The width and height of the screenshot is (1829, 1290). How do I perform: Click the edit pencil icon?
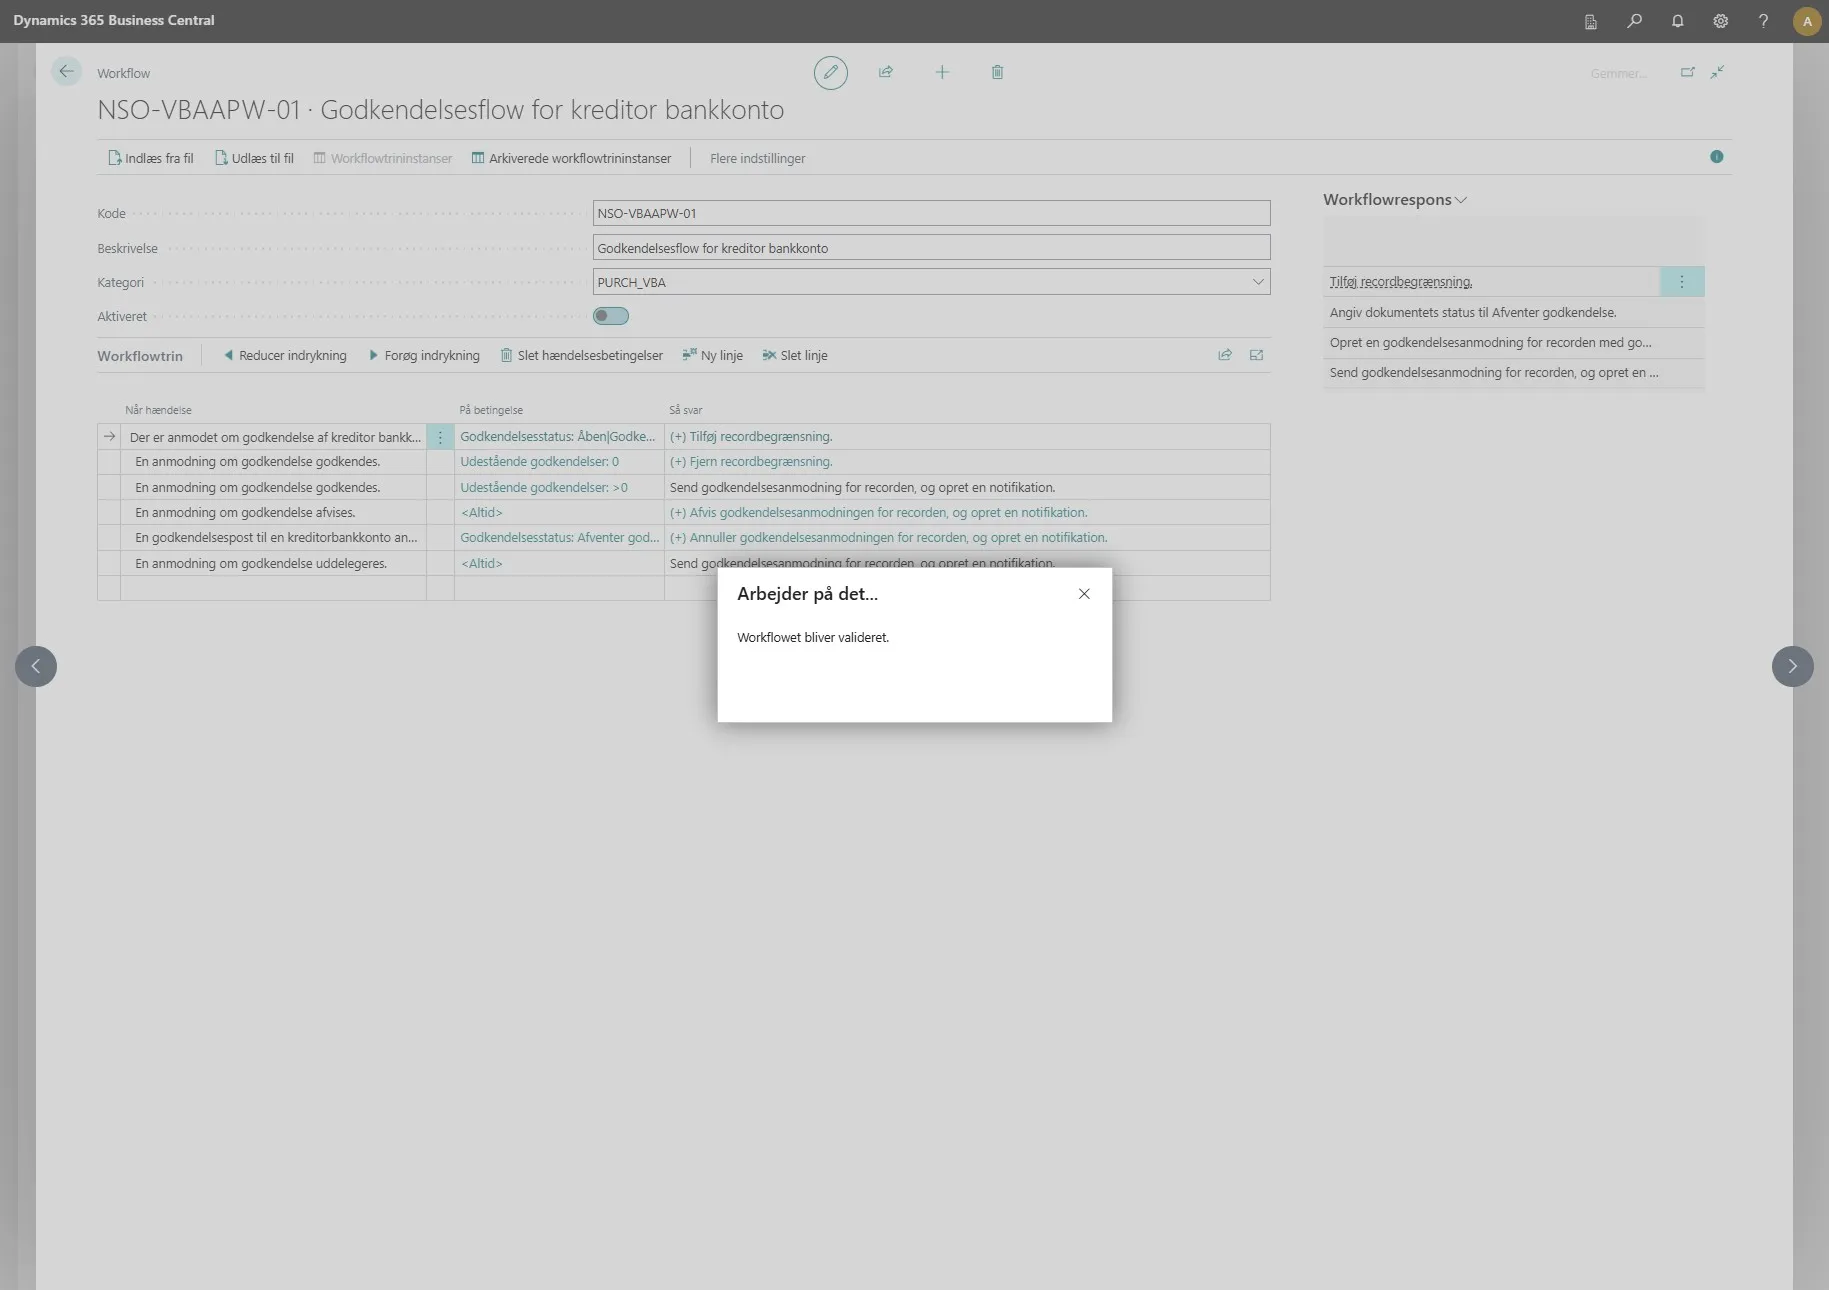tap(830, 73)
